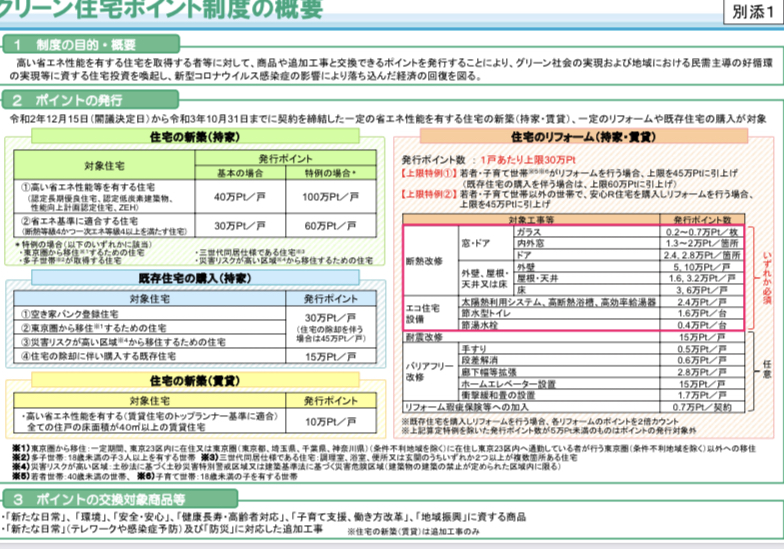The image size is (784, 549).
Task: Click row "①空き家バンク登録住宅"
Action: click(150, 314)
